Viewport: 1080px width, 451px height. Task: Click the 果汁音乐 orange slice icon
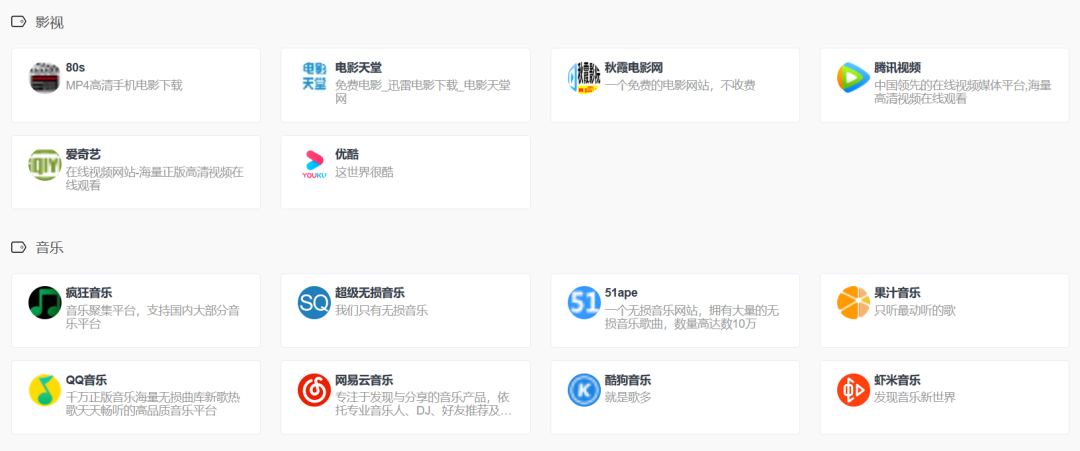tap(853, 303)
